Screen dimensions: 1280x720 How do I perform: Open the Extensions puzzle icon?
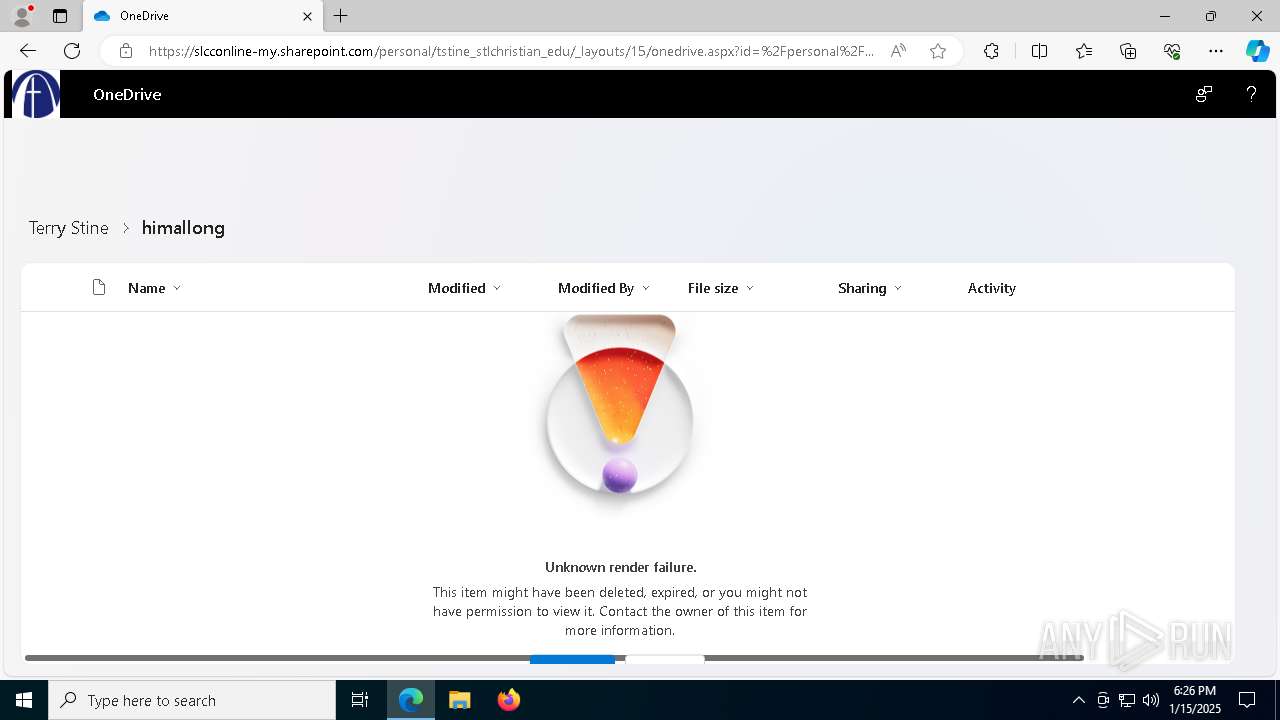pos(991,51)
